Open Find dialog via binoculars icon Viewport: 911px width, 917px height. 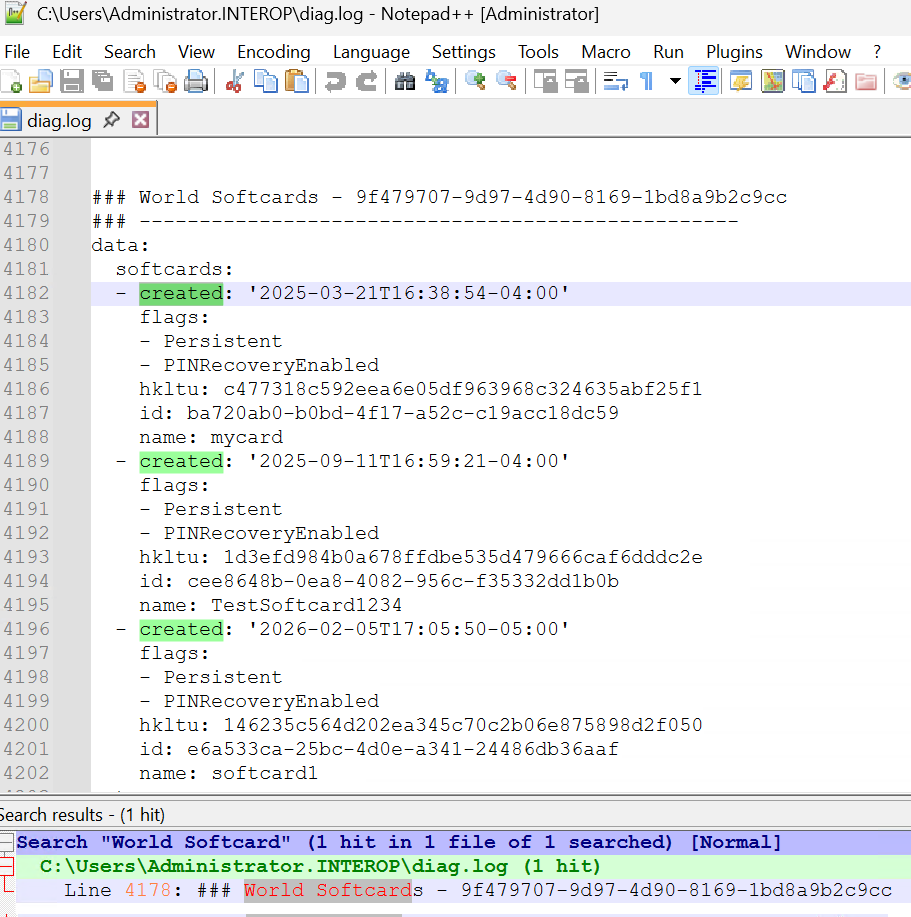(405, 81)
